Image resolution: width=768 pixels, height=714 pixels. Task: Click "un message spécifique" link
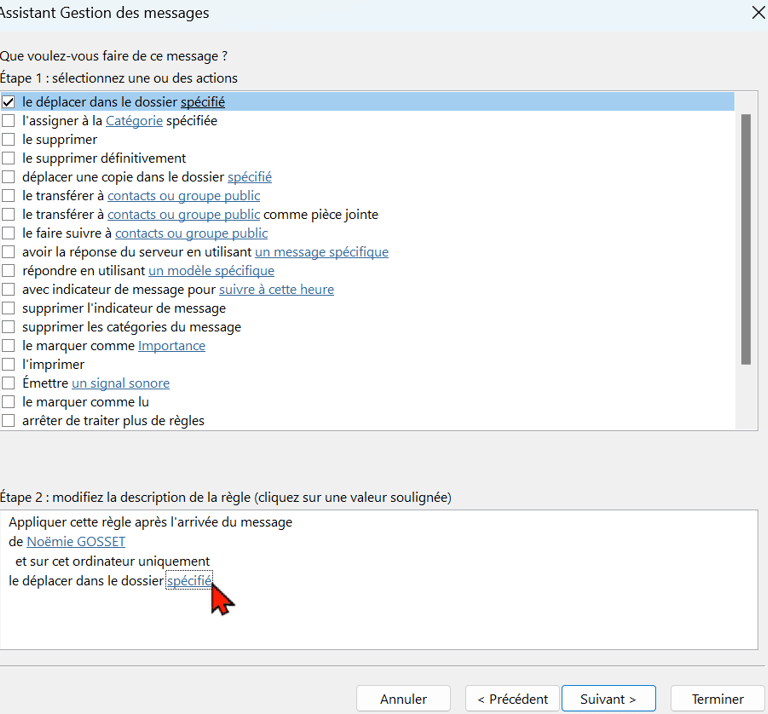[x=322, y=252]
